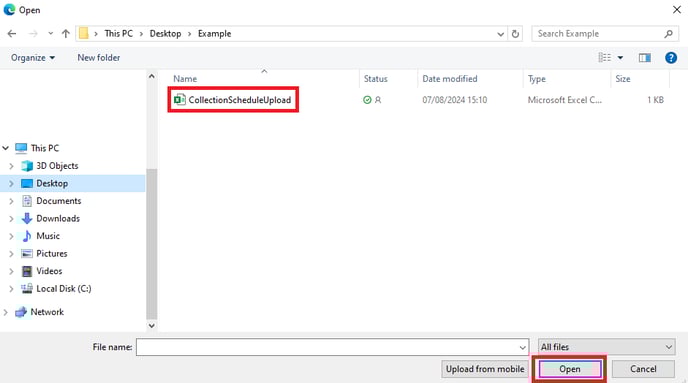Click the Back navigation arrow
Viewport: 688px width, 383px height.
coord(12,34)
